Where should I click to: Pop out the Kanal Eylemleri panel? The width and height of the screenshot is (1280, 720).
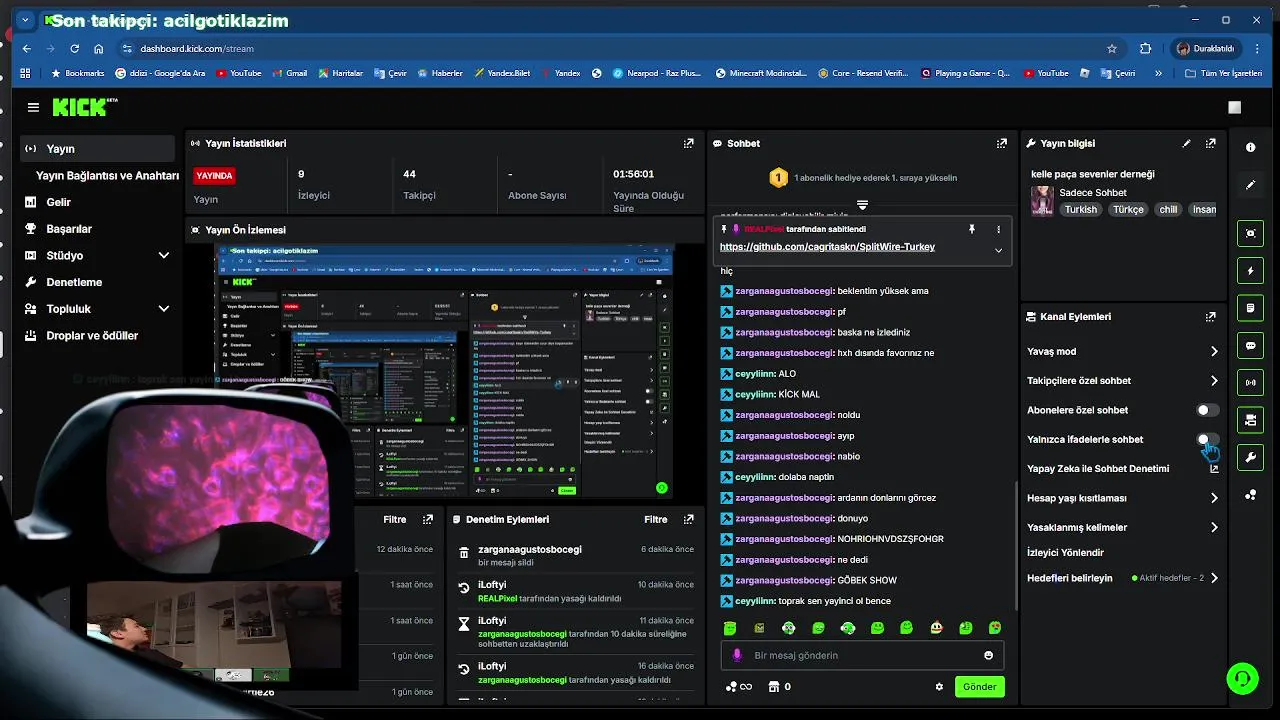click(1211, 316)
